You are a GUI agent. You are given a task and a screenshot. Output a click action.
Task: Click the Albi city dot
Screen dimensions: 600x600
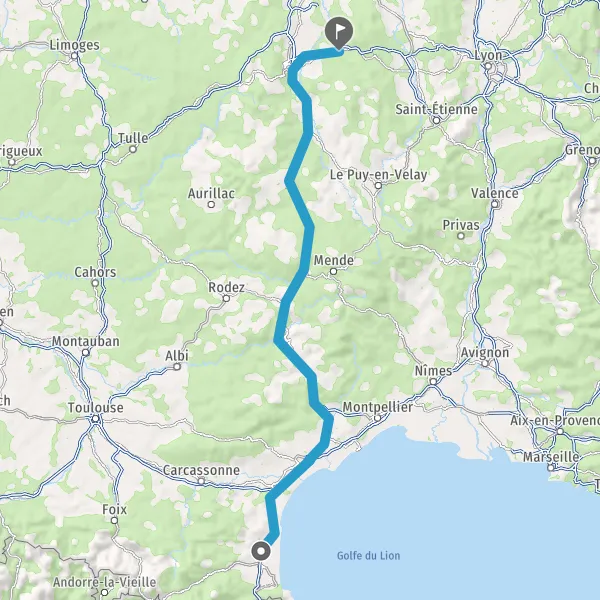click(x=177, y=367)
